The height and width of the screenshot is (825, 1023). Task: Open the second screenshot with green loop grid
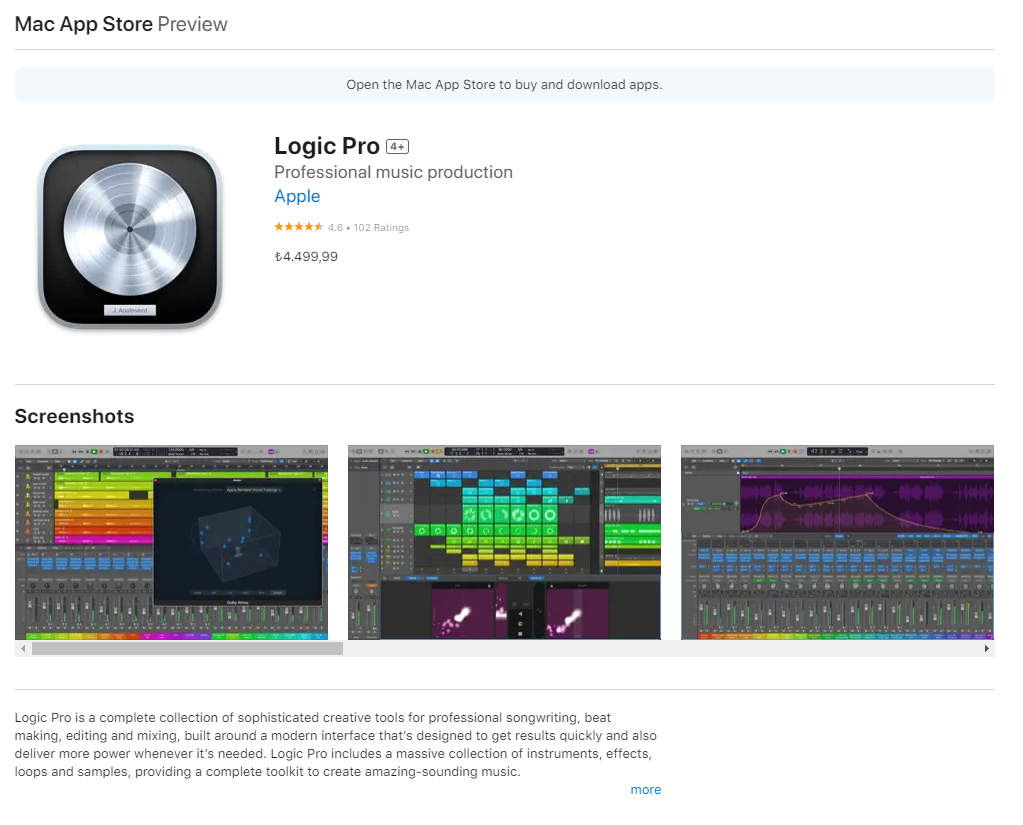point(504,543)
